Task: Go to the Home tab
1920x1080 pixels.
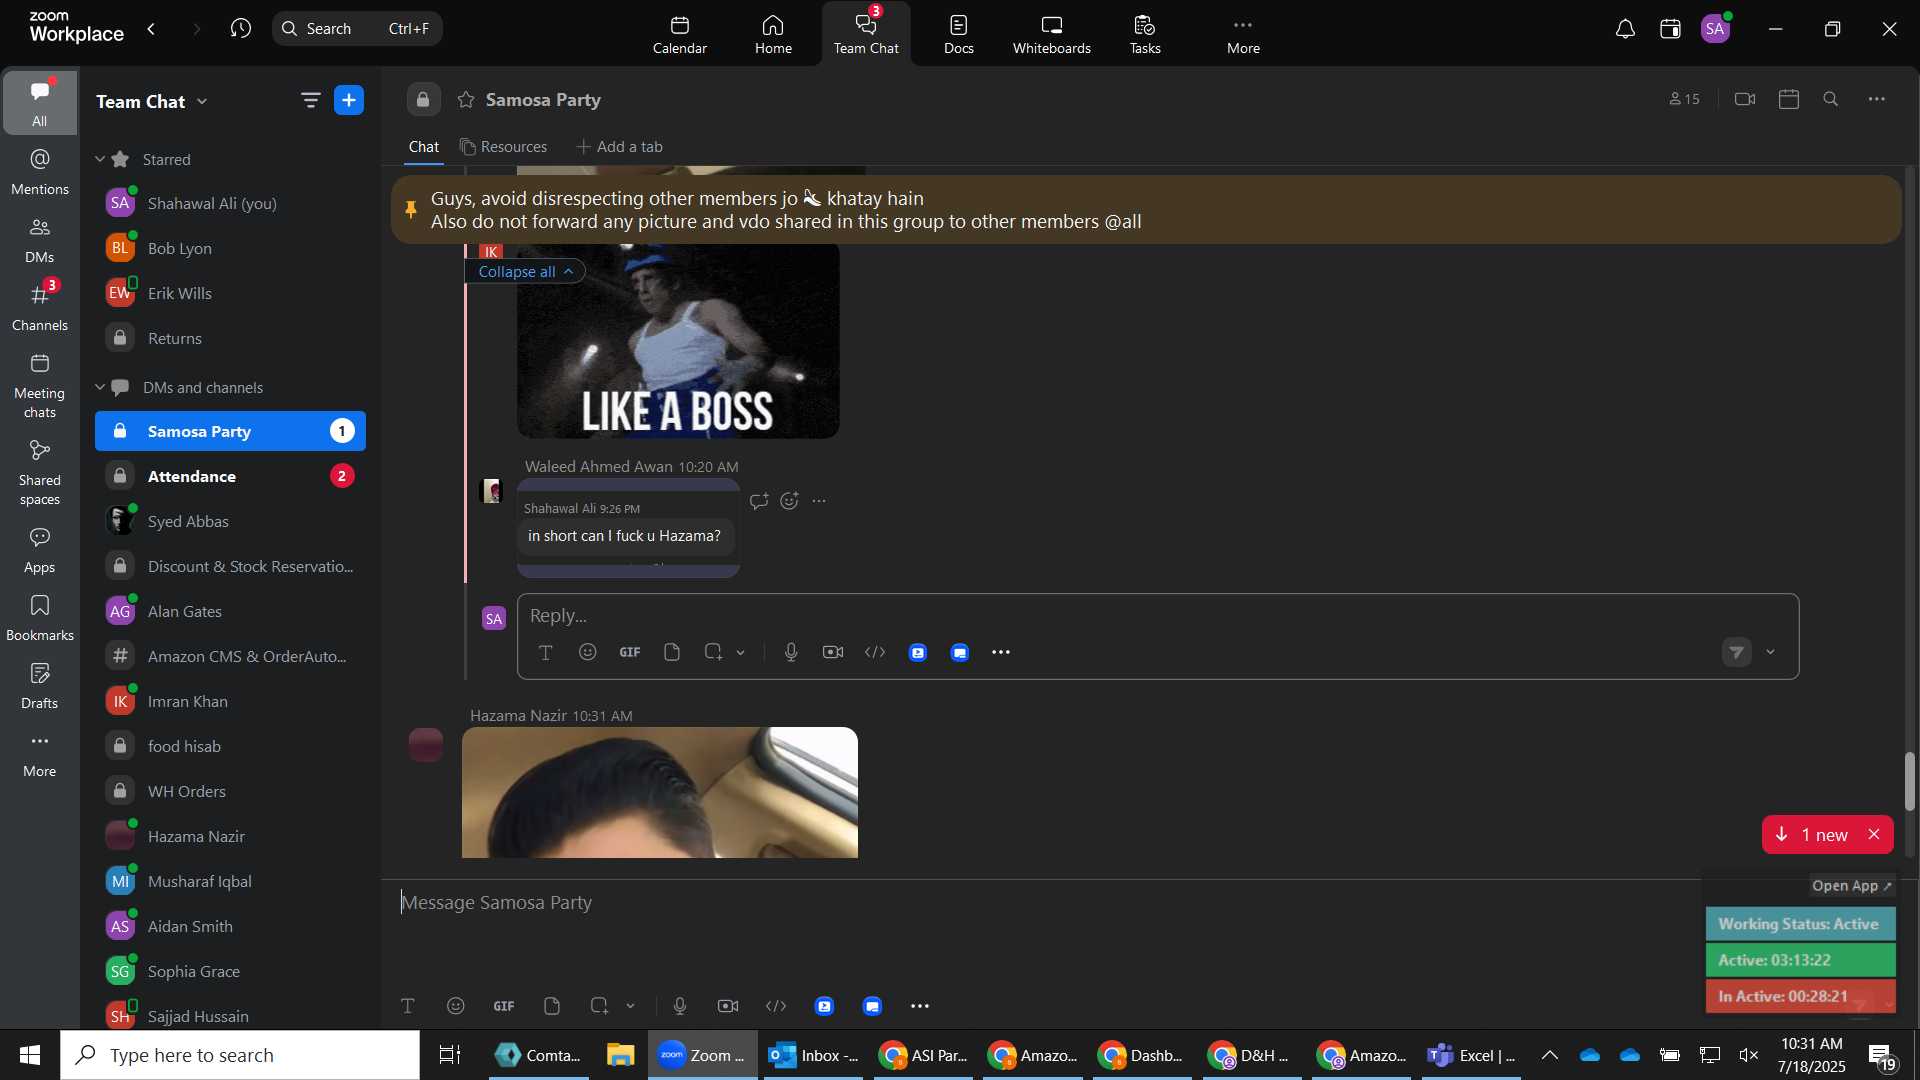Action: (x=773, y=34)
